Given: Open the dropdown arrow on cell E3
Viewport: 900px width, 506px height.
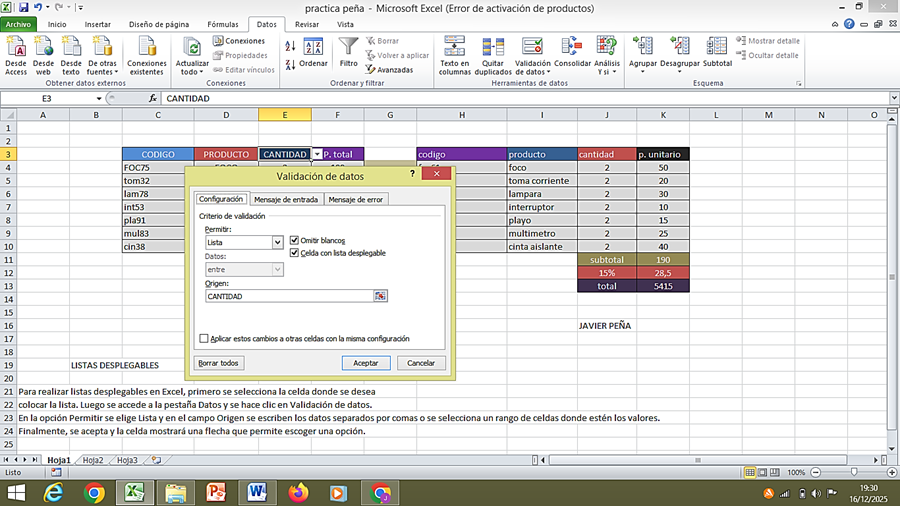Looking at the screenshot, I should 317,154.
